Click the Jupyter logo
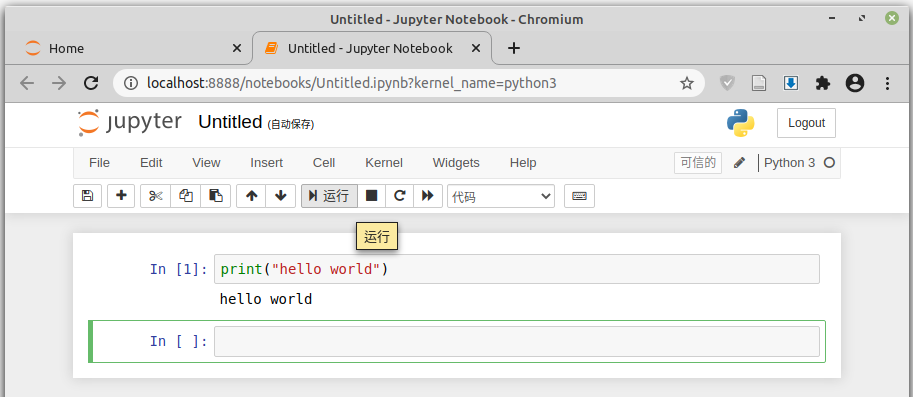 pyautogui.click(x=129, y=123)
